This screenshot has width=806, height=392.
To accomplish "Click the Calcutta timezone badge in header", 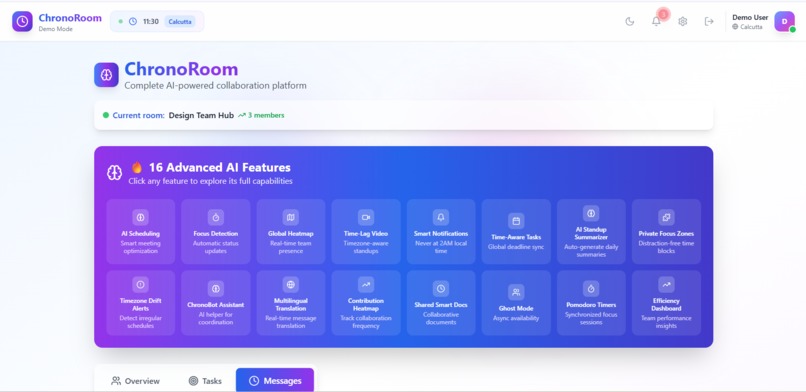I will (180, 22).
